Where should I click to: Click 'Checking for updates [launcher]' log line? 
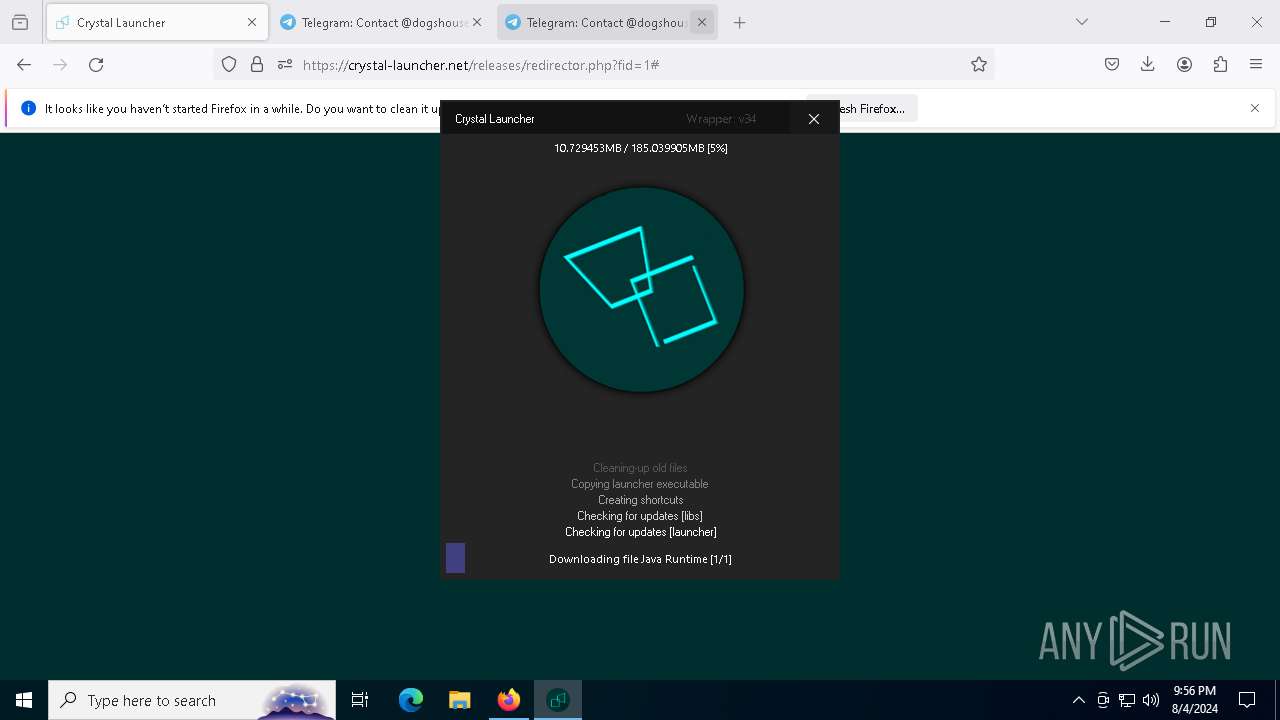[641, 532]
